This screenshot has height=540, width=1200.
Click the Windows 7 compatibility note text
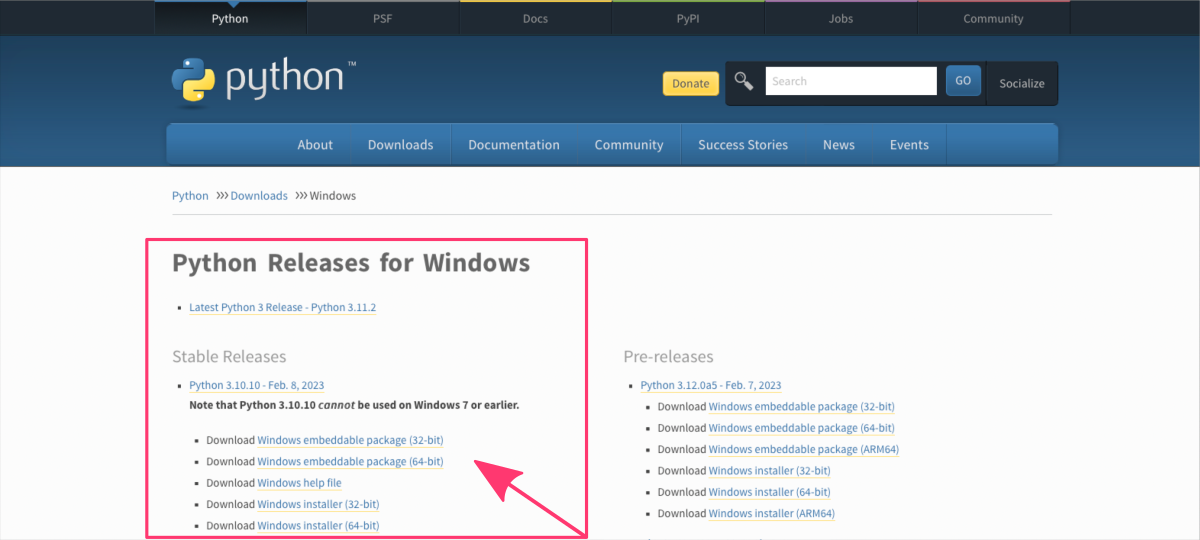tap(354, 405)
